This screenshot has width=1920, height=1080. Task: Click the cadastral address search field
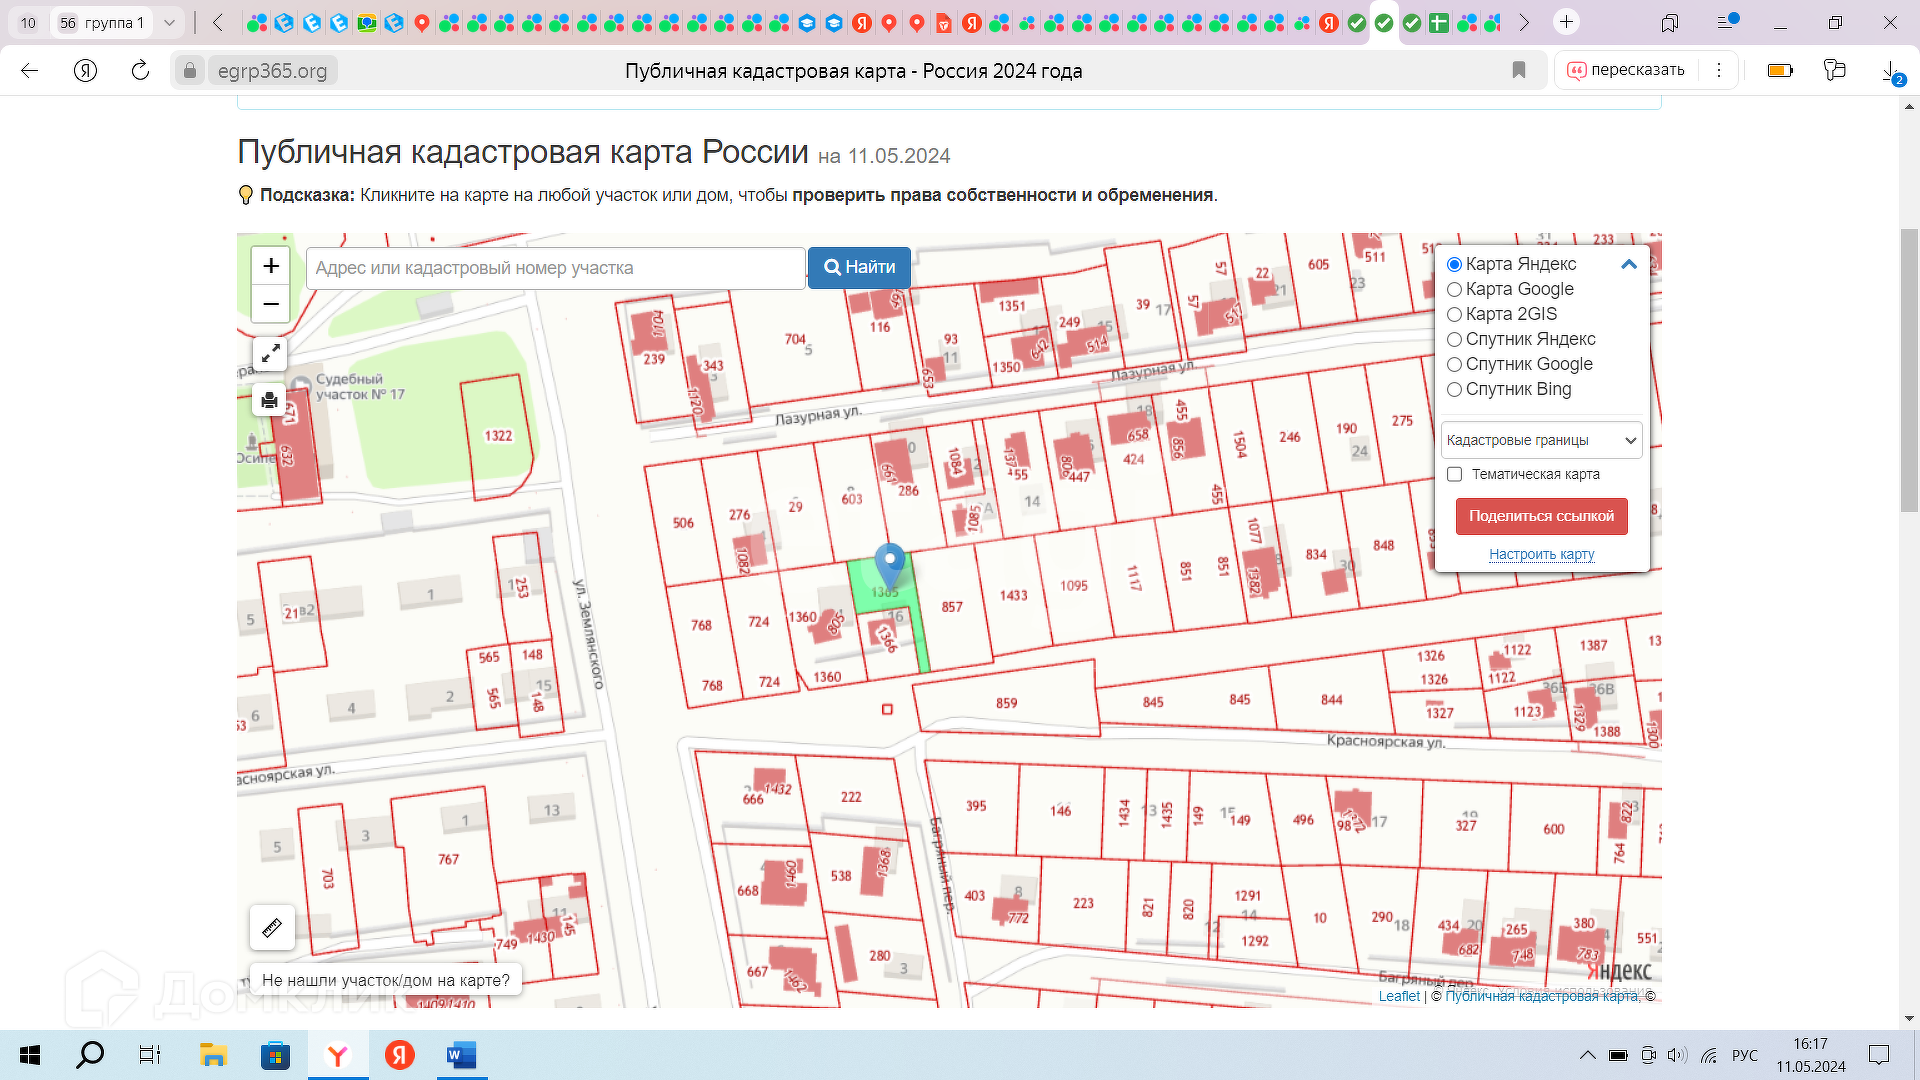(555, 268)
